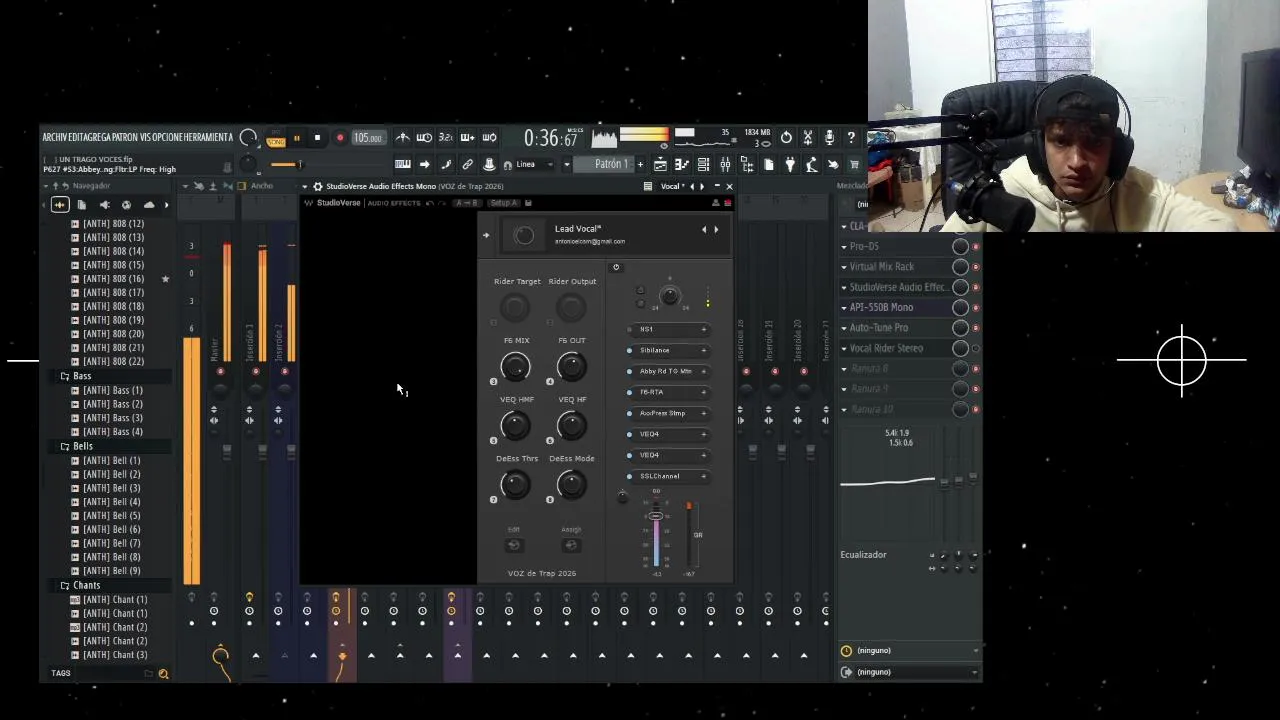Open the channel rack icon
This screenshot has width=1280, height=720.
click(703, 165)
